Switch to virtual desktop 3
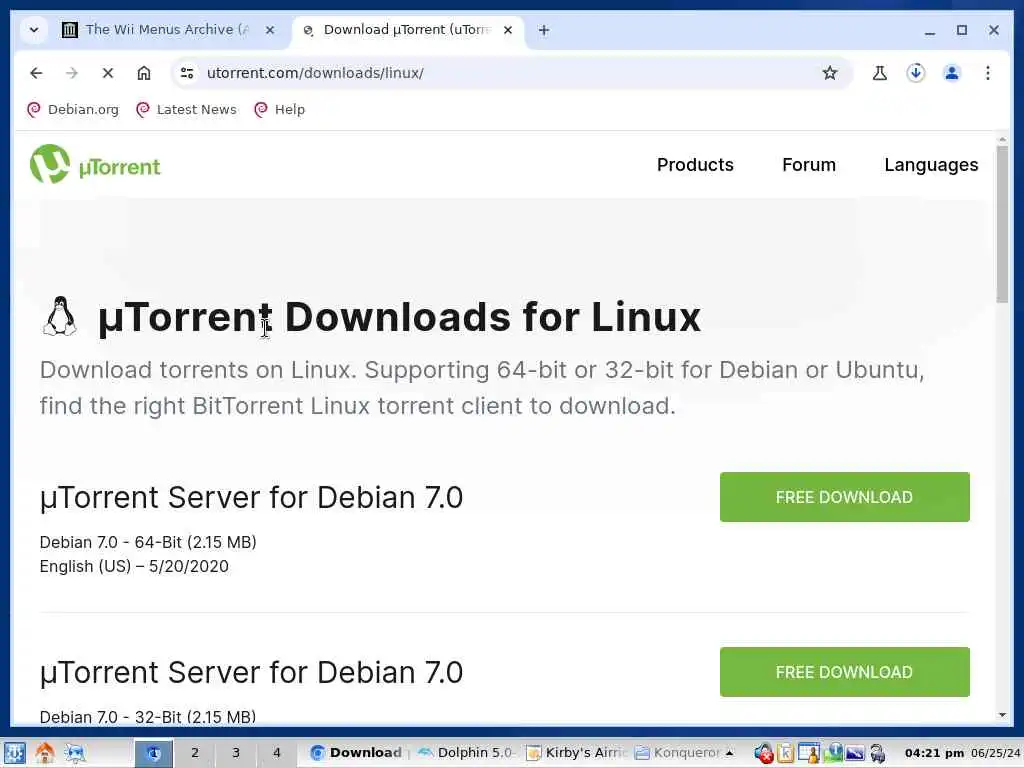 [x=236, y=753]
